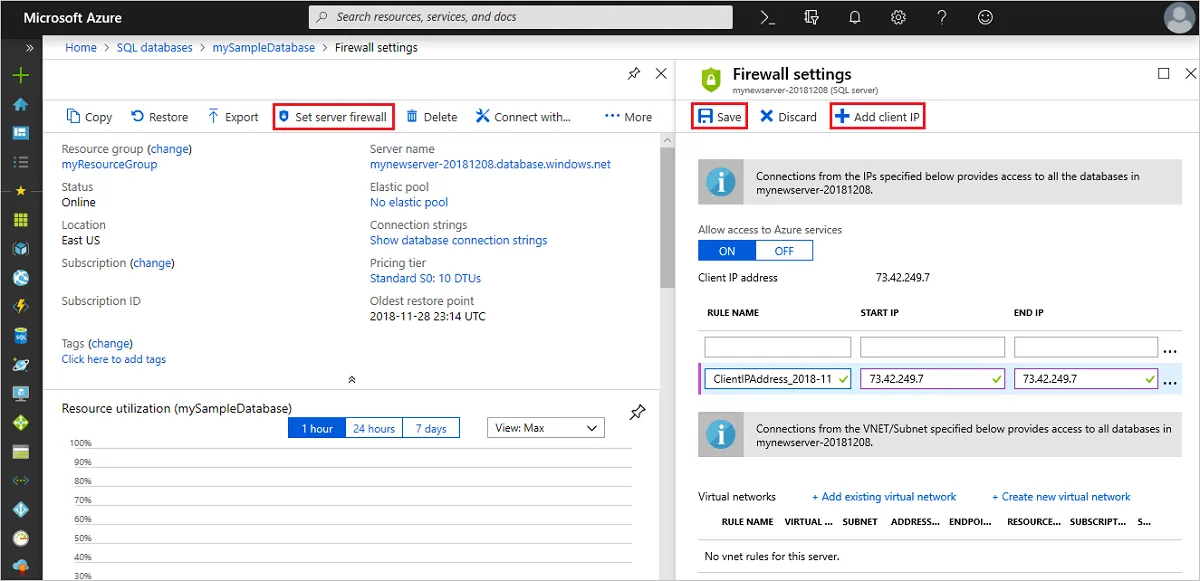1200x581 pixels.
Task: Select the 24 hours time range tab
Action: 374,428
